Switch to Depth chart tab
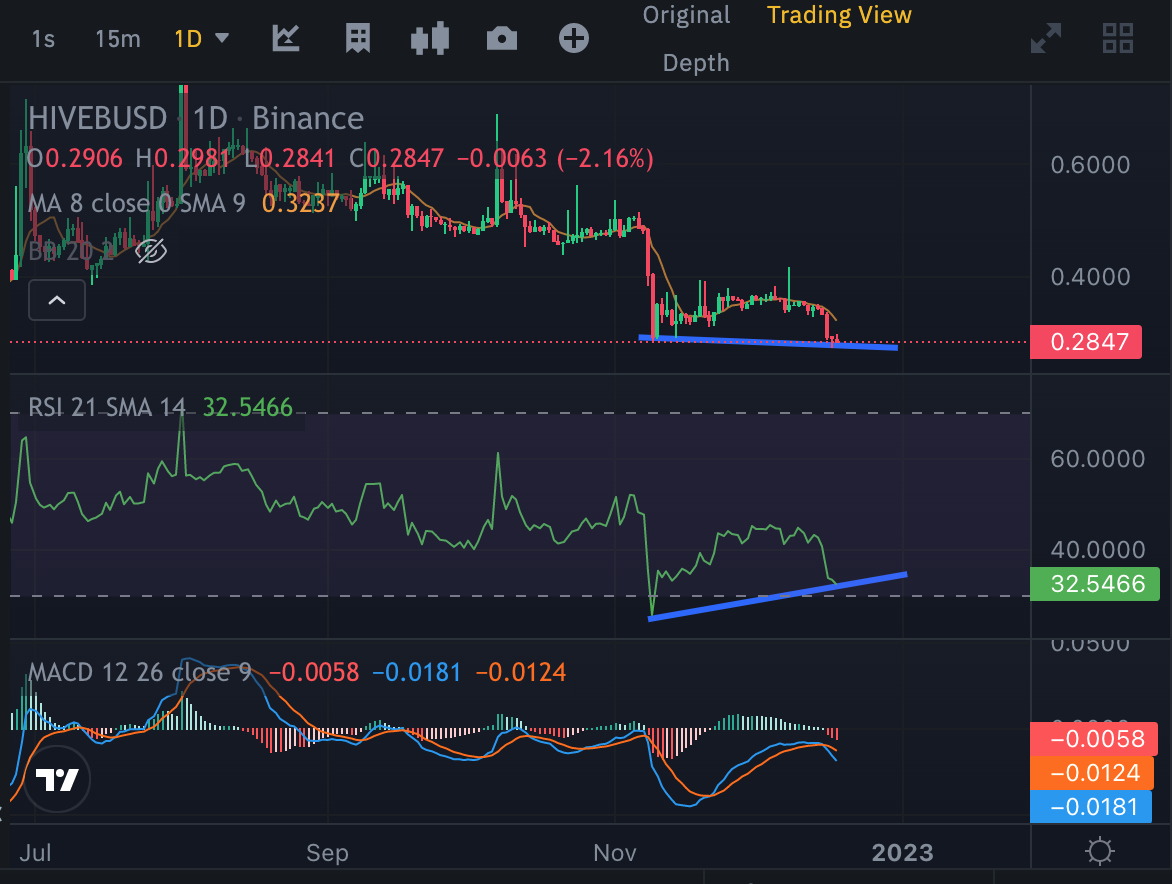 [696, 63]
